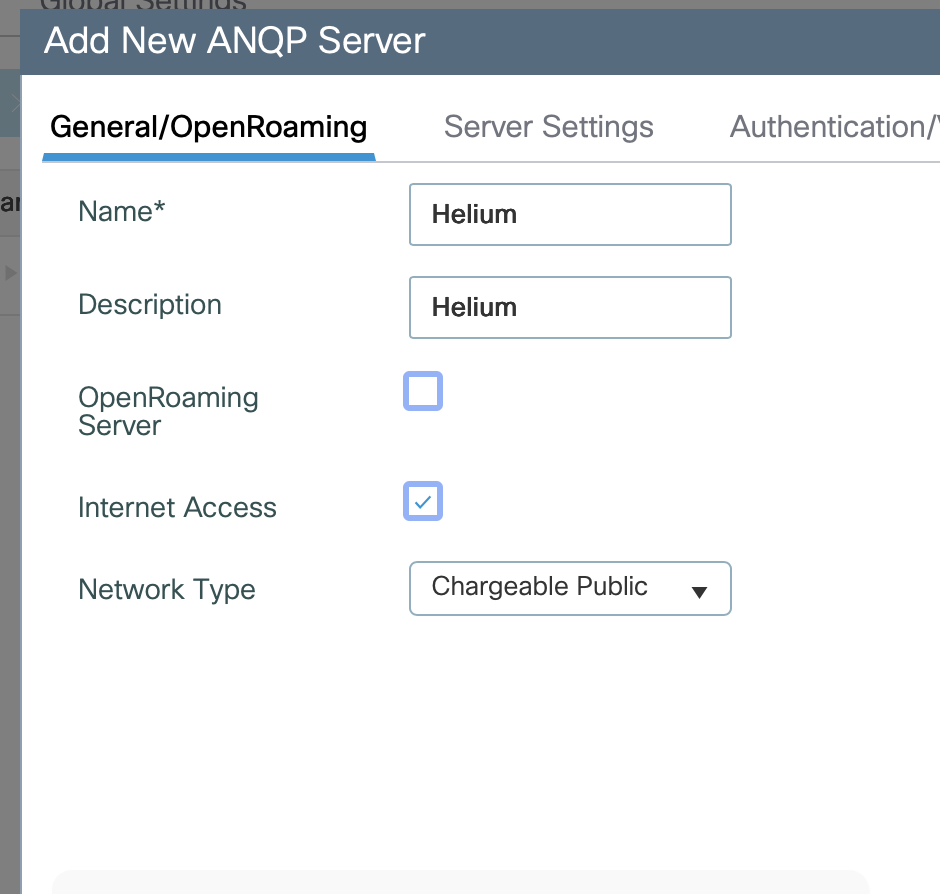The image size is (940, 894).
Task: Expand the triangle arrow behind the dialog
Action: 11,272
